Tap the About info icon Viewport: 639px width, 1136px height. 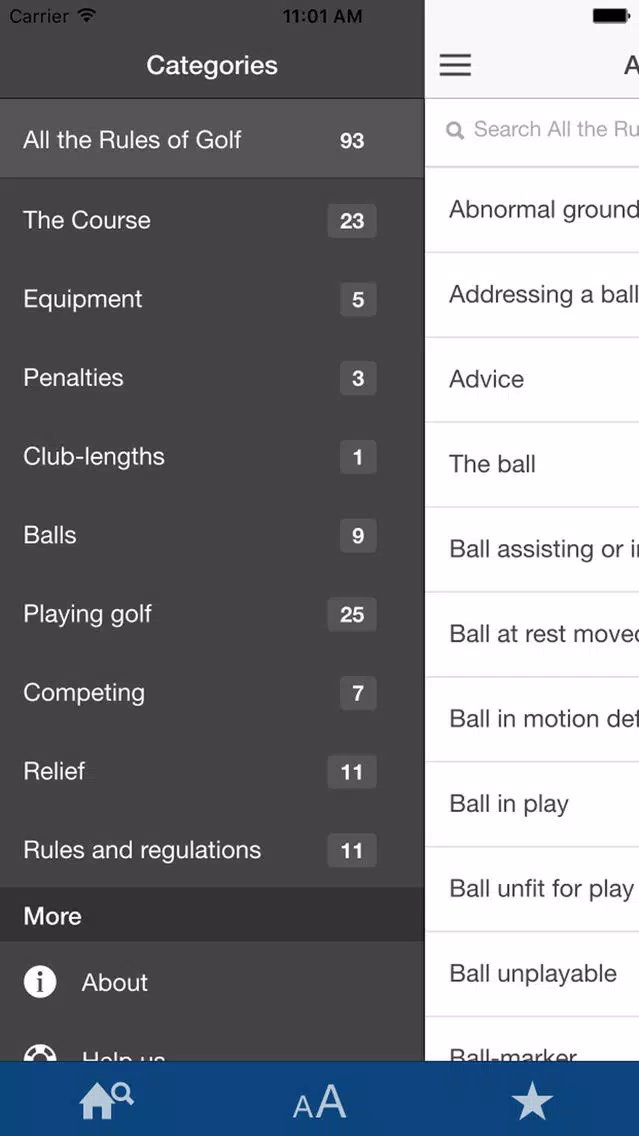[x=40, y=982]
